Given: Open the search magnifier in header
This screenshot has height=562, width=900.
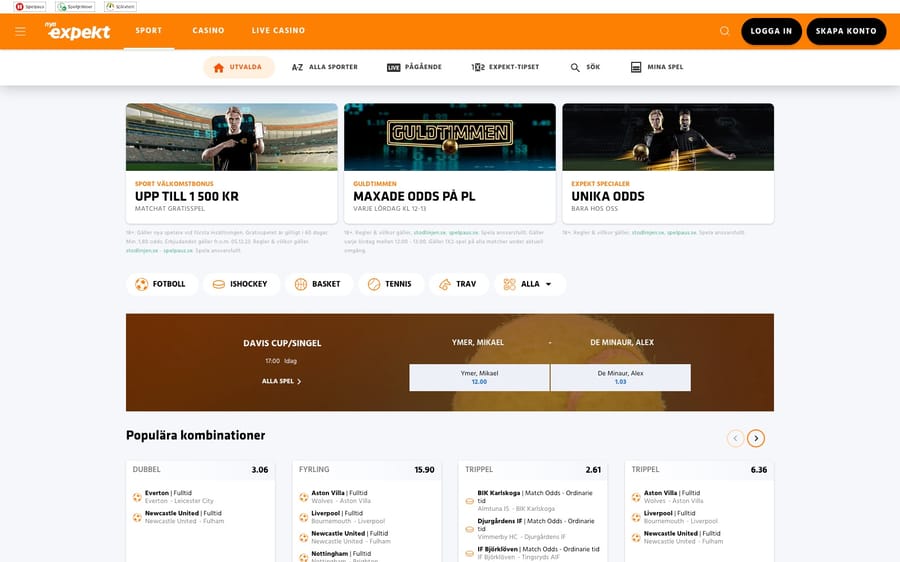Looking at the screenshot, I should pos(724,31).
